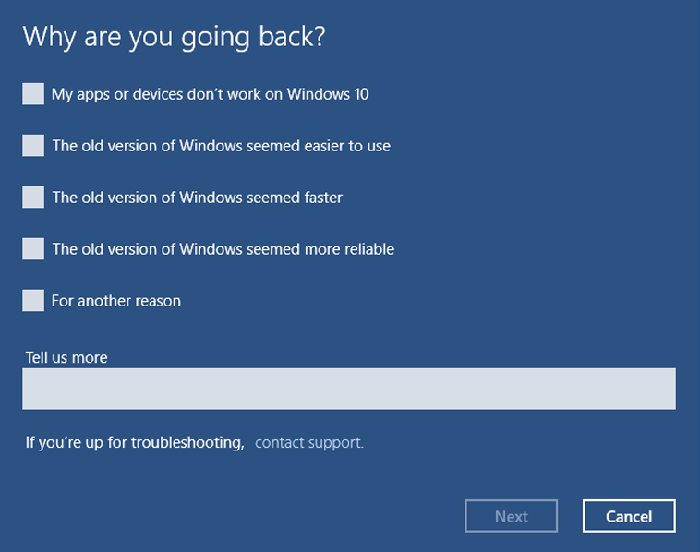700x552 pixels.
Task: Check the box for apps or devices not working
Action: [x=33, y=94]
